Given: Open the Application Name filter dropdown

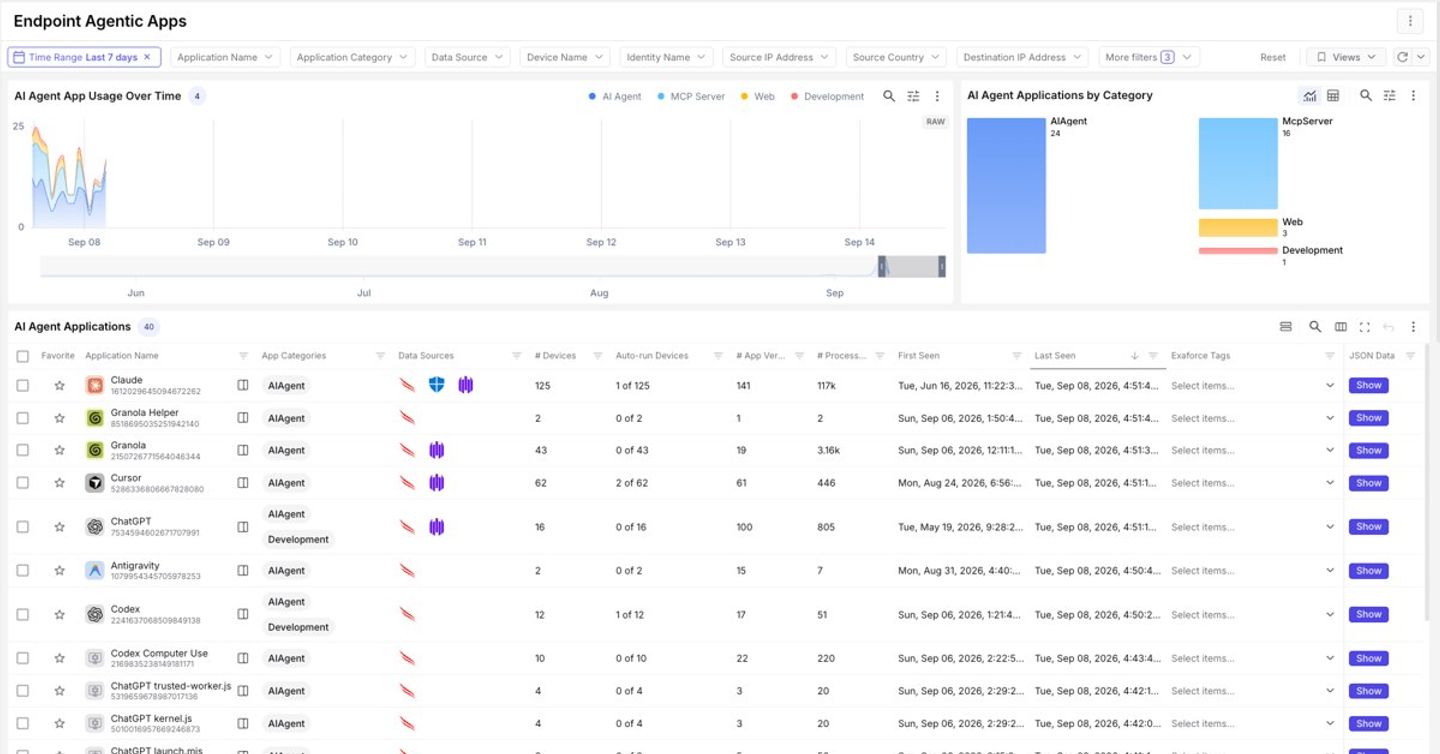Looking at the screenshot, I should [x=225, y=57].
